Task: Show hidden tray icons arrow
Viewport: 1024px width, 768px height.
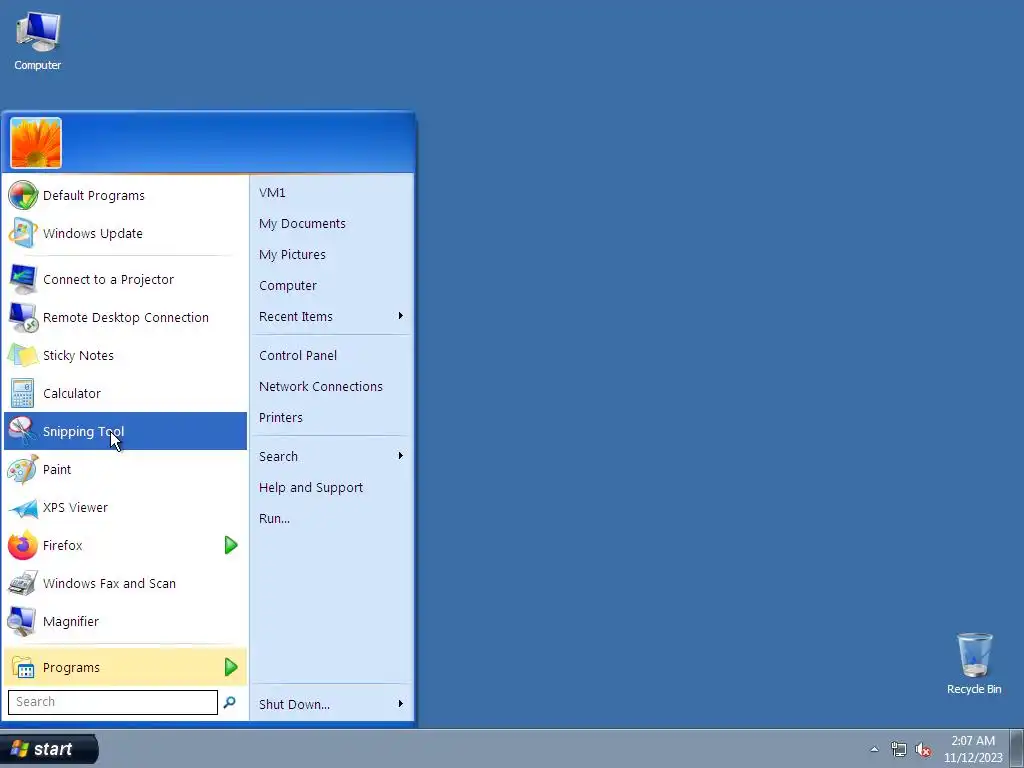Action: (x=874, y=749)
